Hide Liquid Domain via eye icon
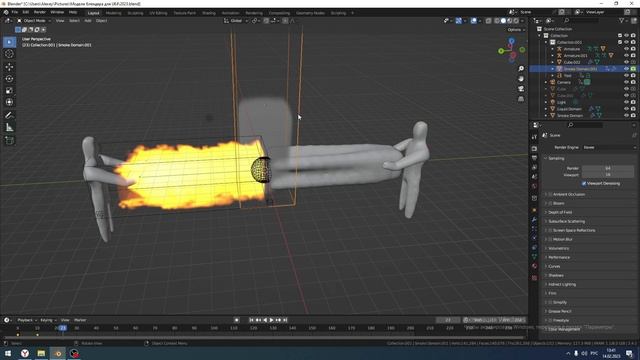The width and height of the screenshot is (640, 360). tap(626, 109)
